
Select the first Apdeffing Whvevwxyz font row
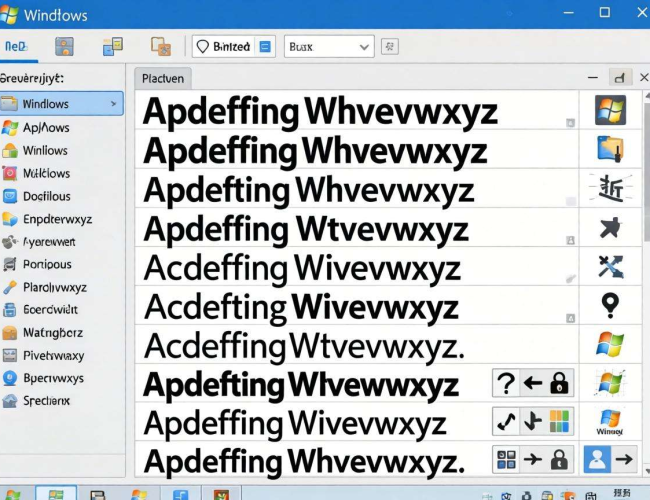coord(357,110)
